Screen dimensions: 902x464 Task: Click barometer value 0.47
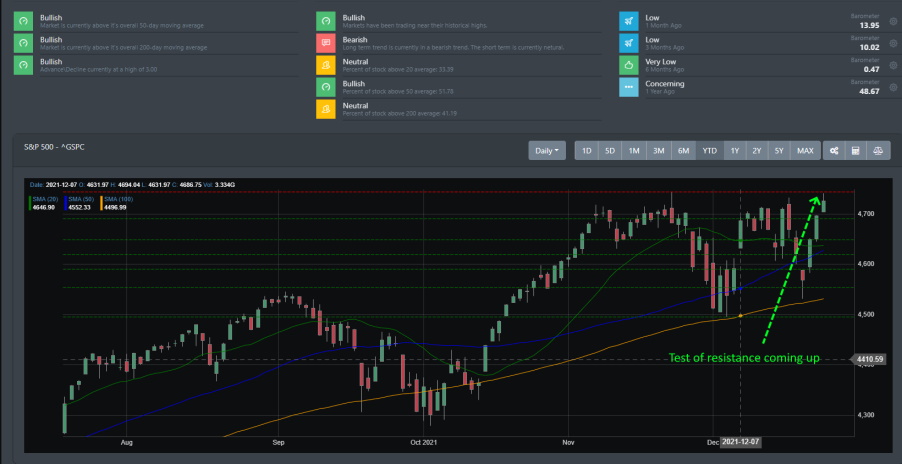[x=872, y=69]
